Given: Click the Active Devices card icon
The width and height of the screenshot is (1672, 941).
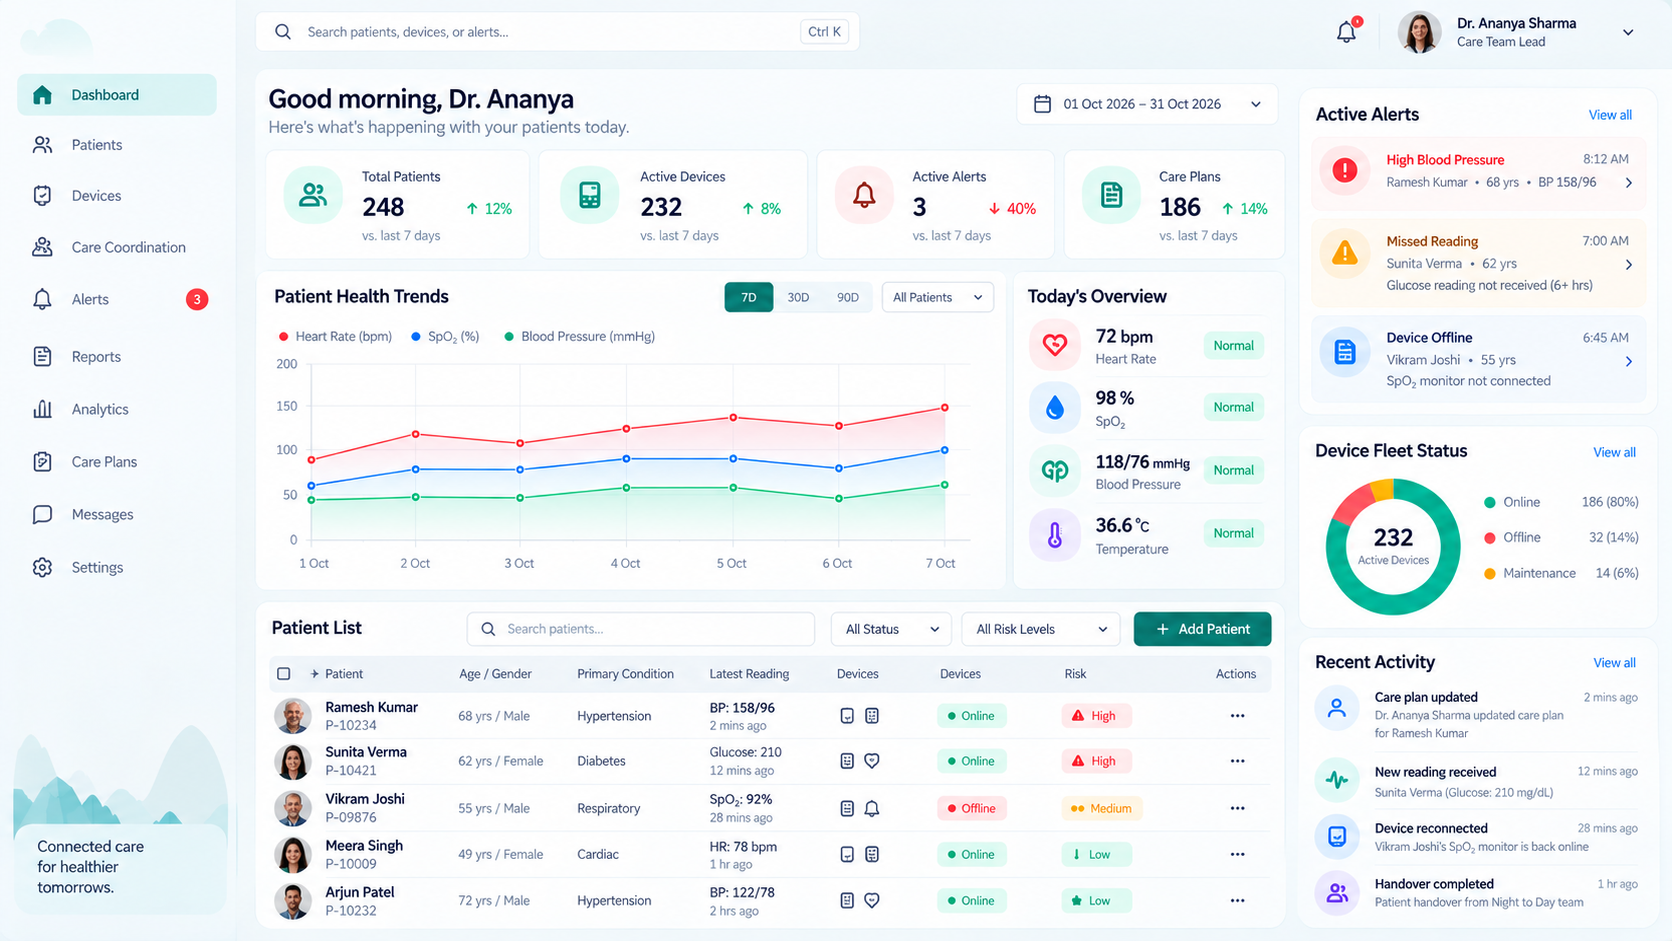Looking at the screenshot, I should (x=589, y=195).
